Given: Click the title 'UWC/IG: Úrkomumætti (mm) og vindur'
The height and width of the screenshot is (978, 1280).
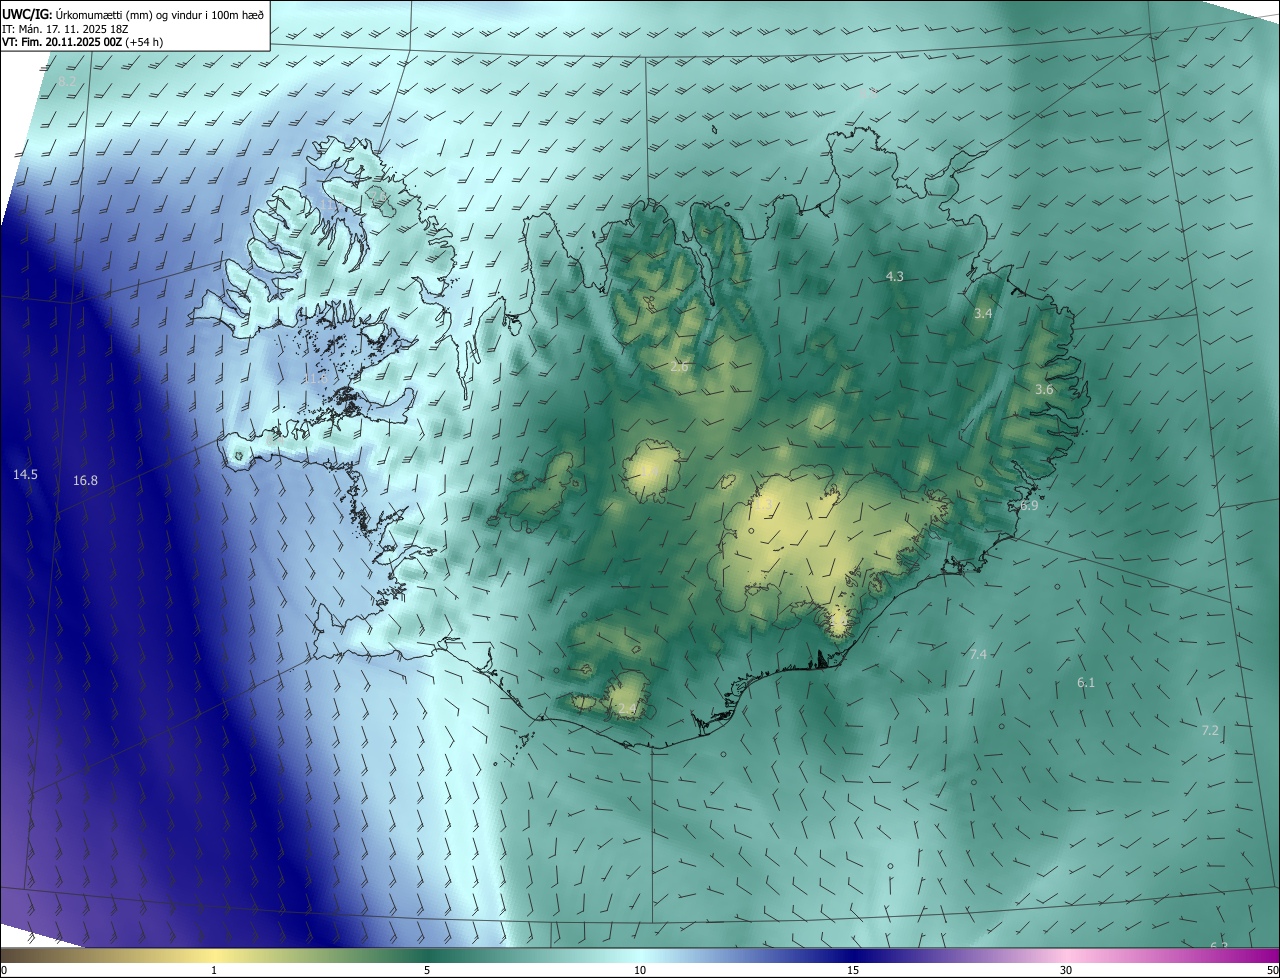Looking at the screenshot, I should pos(133,14).
